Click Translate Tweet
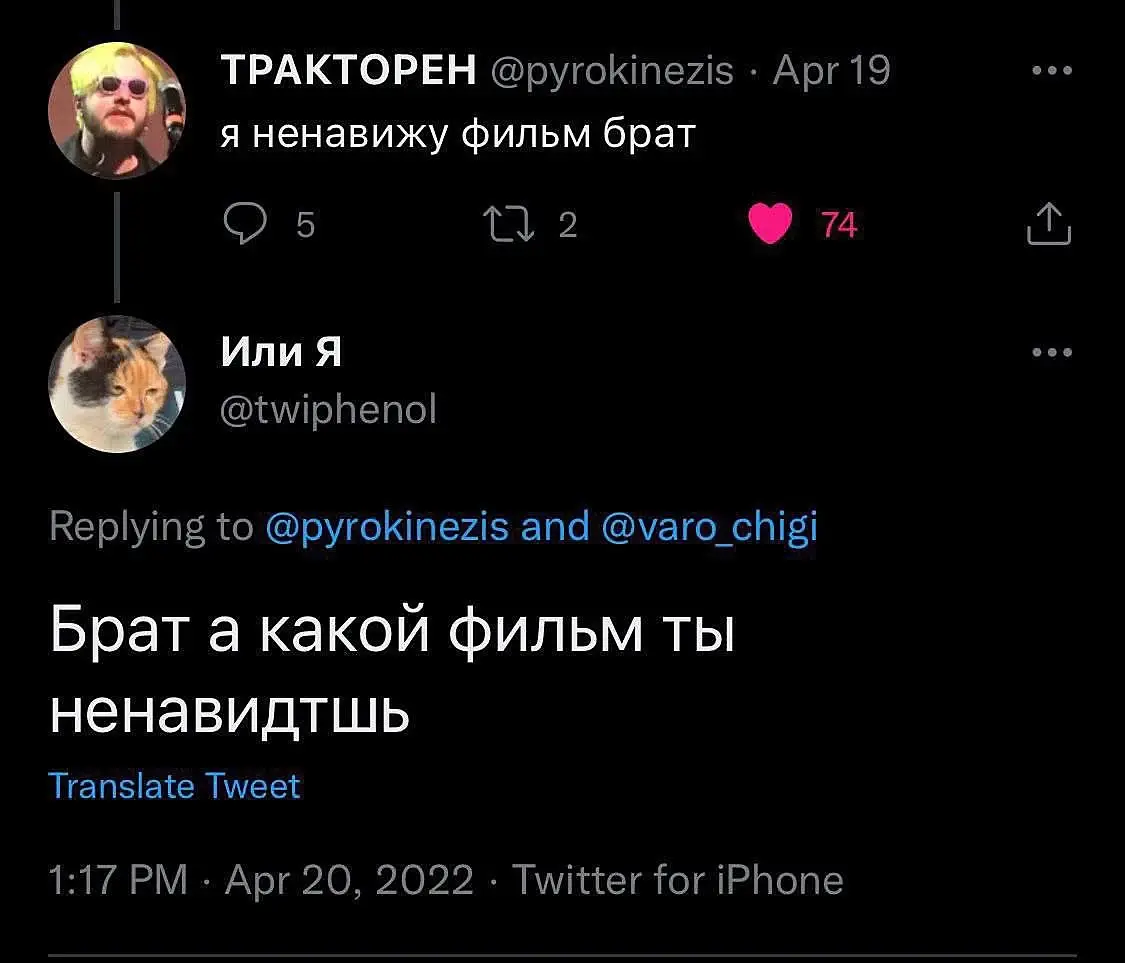Image resolution: width=1125 pixels, height=963 pixels. click(x=174, y=786)
